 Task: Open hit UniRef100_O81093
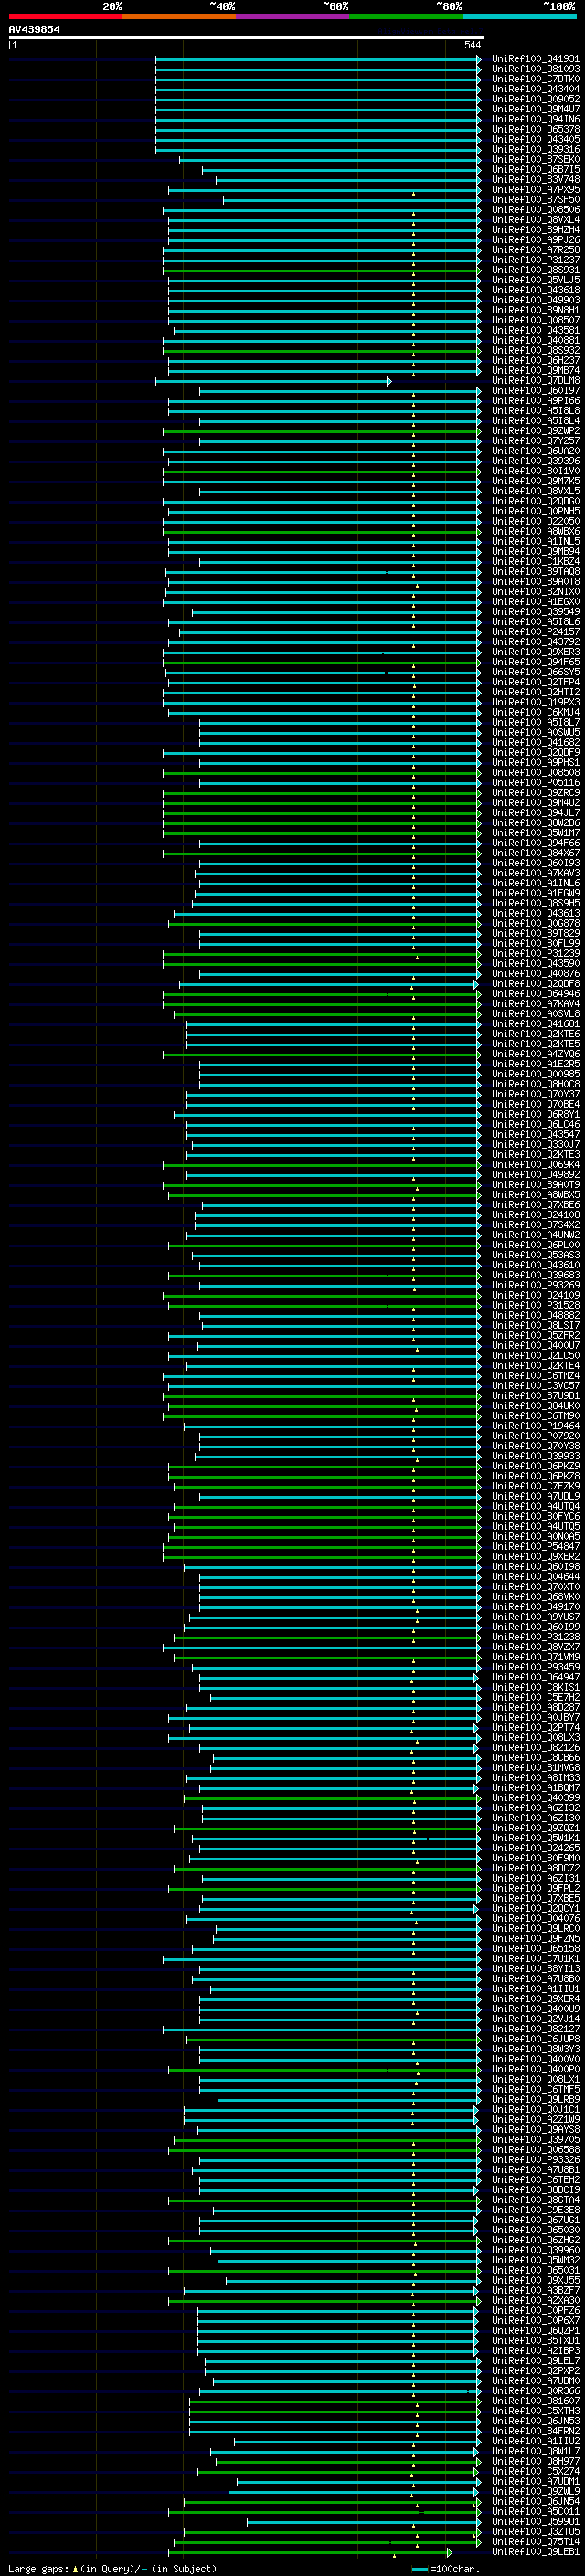pyautogui.click(x=536, y=69)
